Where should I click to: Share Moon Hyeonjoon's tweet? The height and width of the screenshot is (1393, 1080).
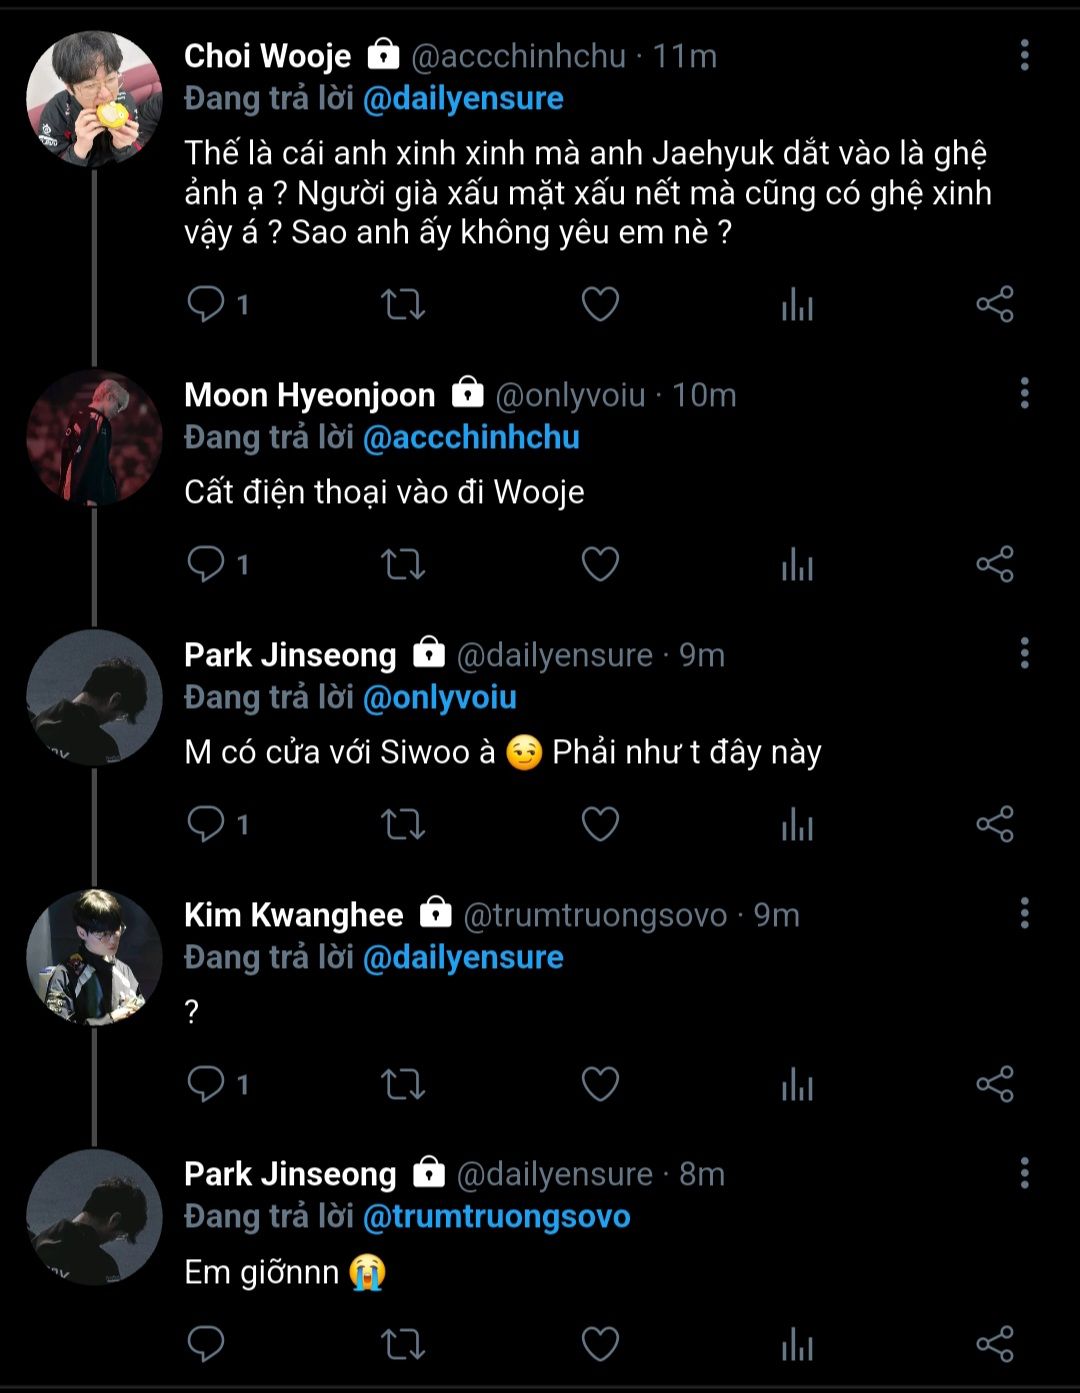[x=994, y=564]
